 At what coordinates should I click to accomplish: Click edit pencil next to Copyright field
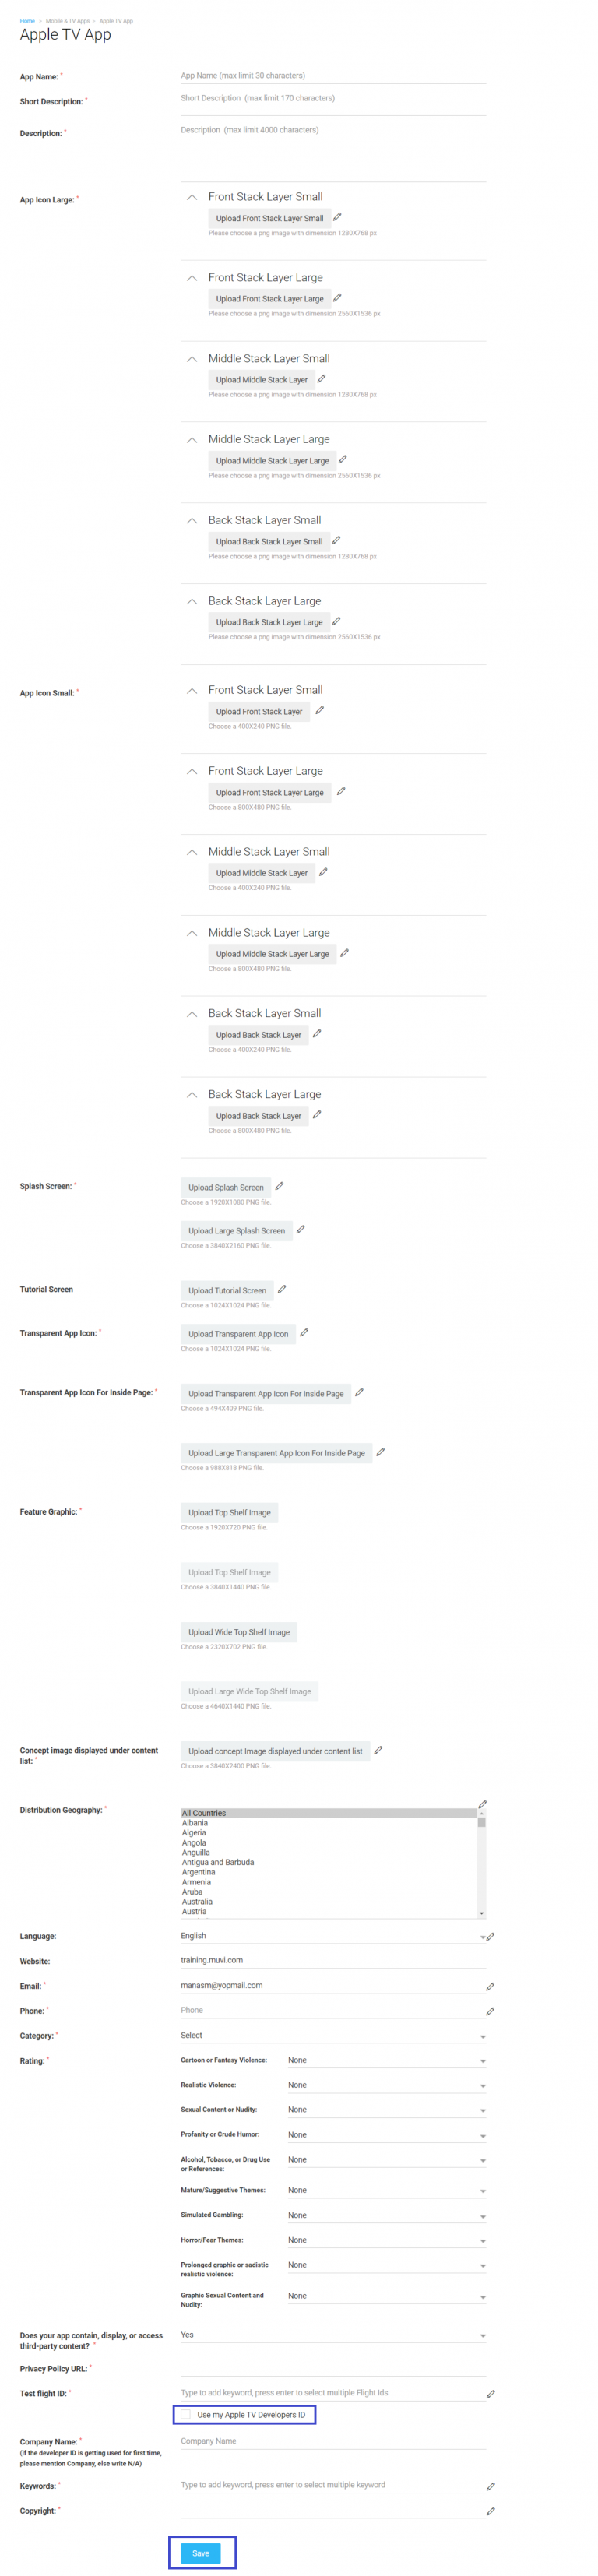[490, 2511]
